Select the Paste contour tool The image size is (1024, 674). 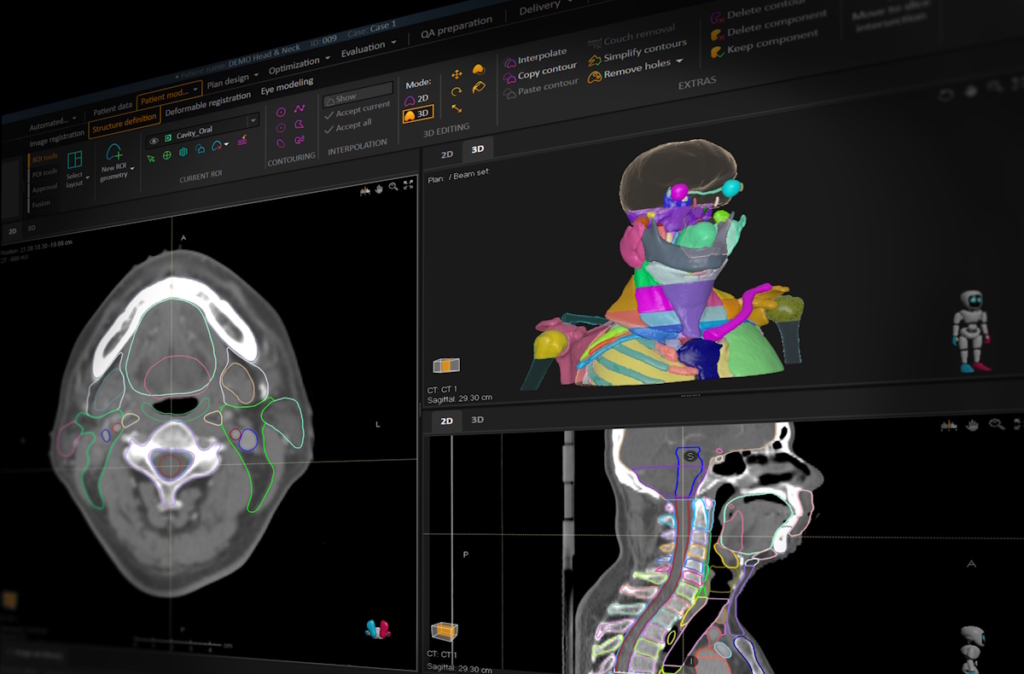click(x=512, y=91)
